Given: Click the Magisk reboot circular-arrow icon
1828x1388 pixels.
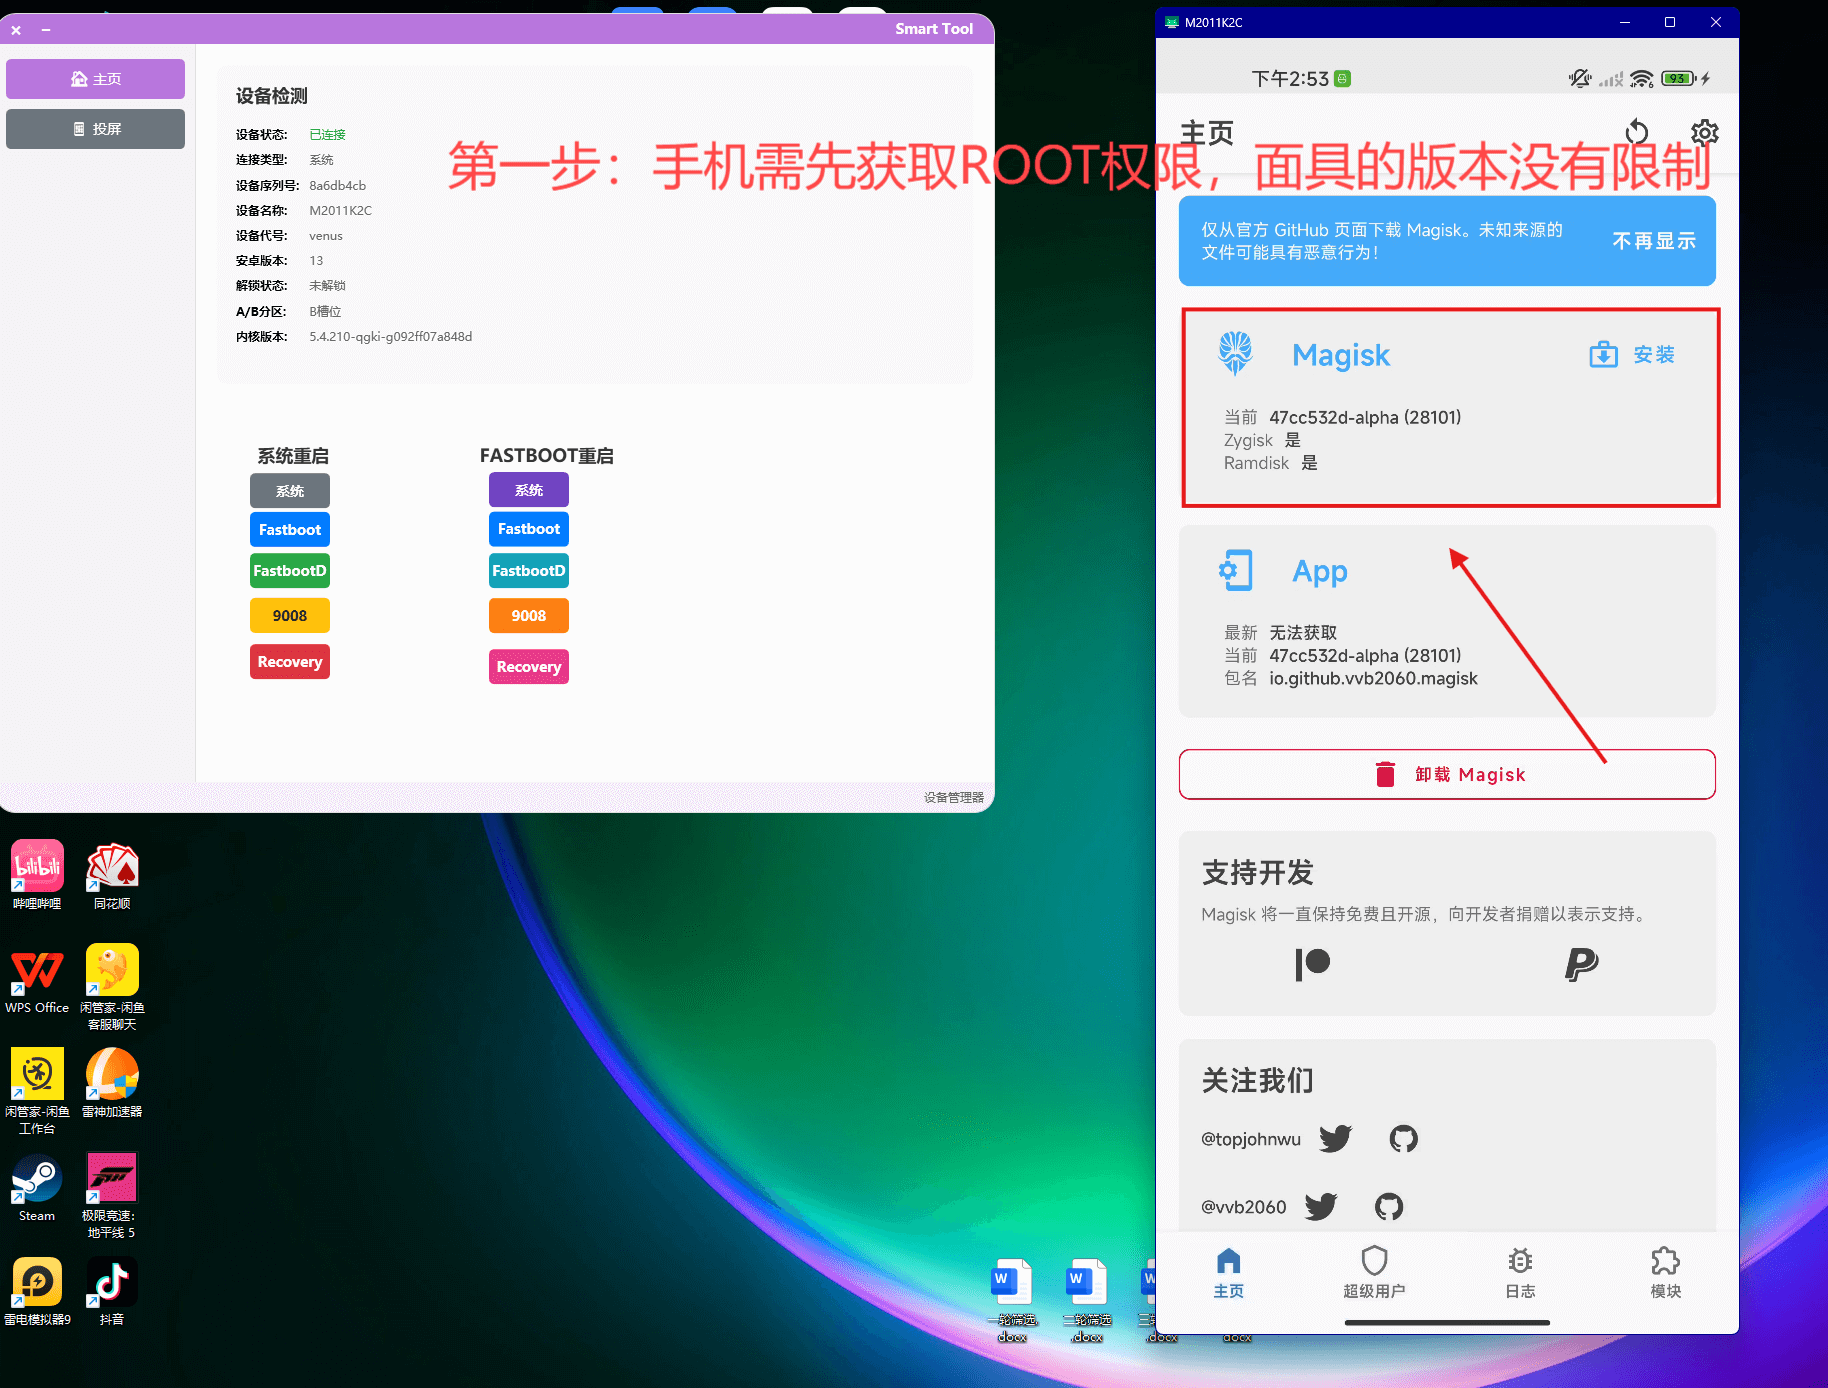Looking at the screenshot, I should pos(1637,132).
